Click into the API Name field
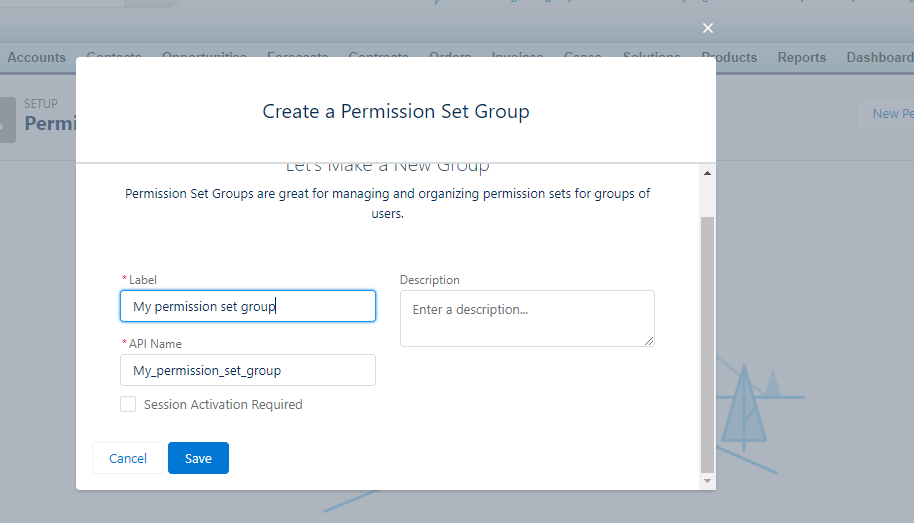Viewport: 914px width, 523px height. (248, 370)
